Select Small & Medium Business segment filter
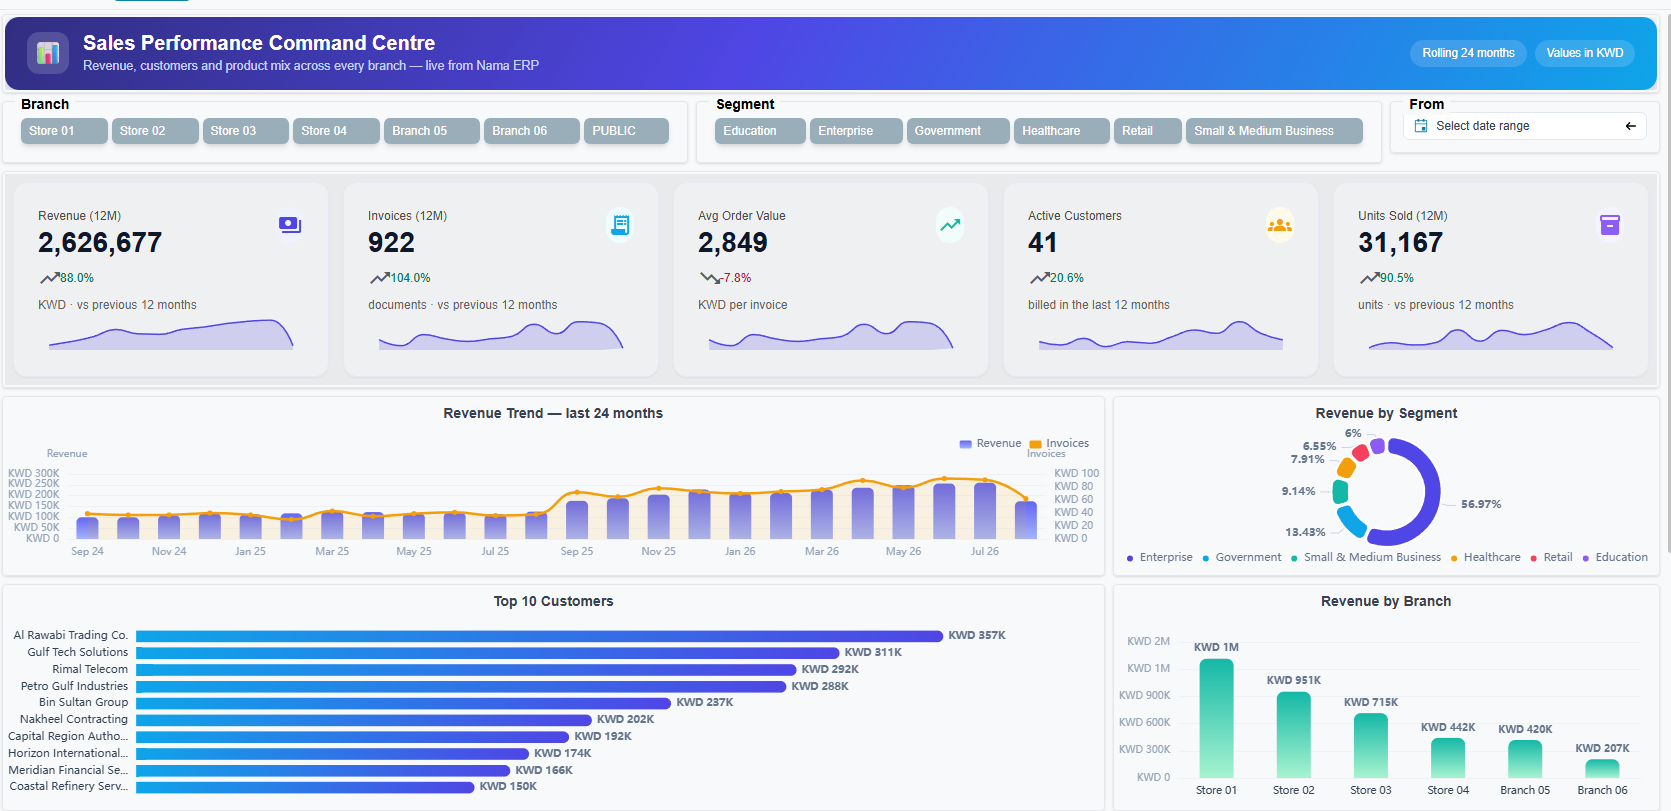Viewport: 1671px width, 811px height. [1274, 131]
